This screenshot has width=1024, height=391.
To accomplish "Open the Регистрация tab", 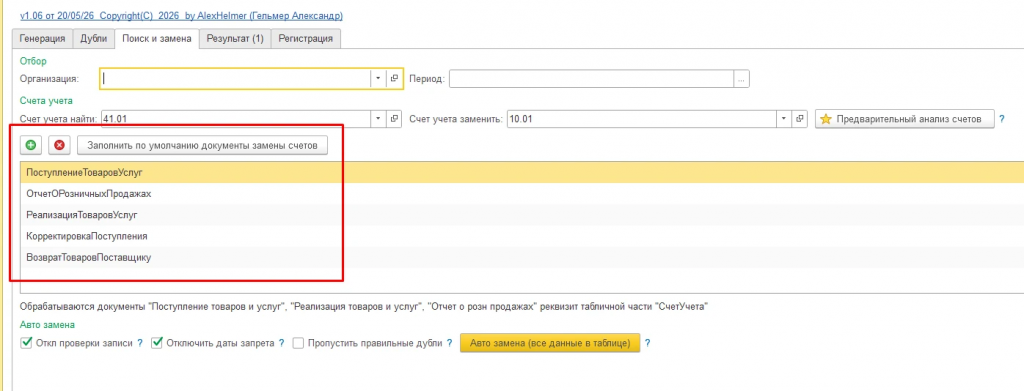I will [306, 39].
